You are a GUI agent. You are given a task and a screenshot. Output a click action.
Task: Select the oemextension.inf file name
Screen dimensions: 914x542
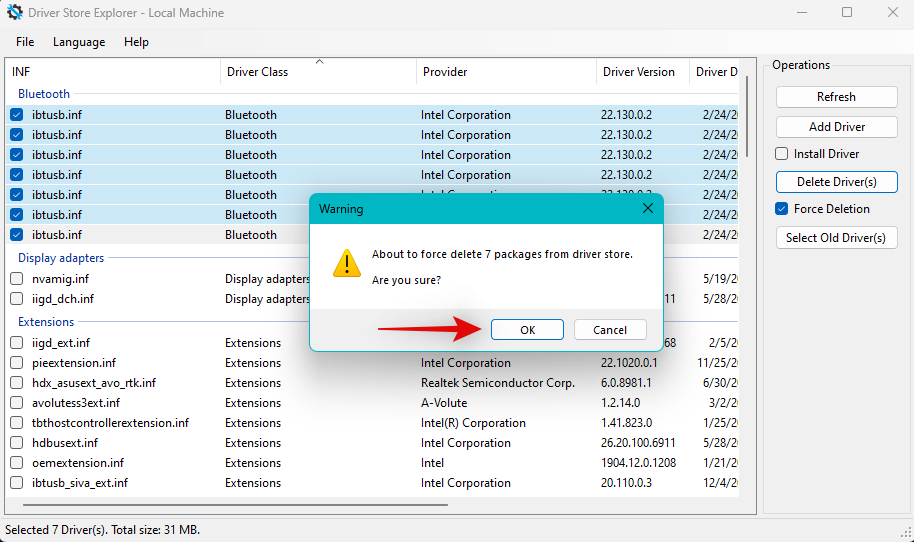[78, 463]
